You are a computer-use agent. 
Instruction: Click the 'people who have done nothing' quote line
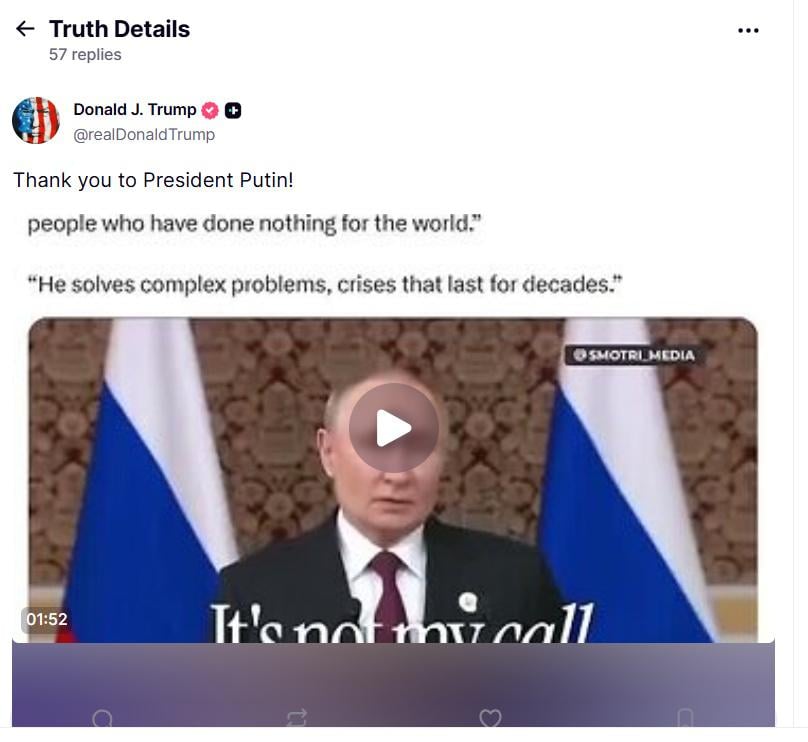pyautogui.click(x=254, y=224)
